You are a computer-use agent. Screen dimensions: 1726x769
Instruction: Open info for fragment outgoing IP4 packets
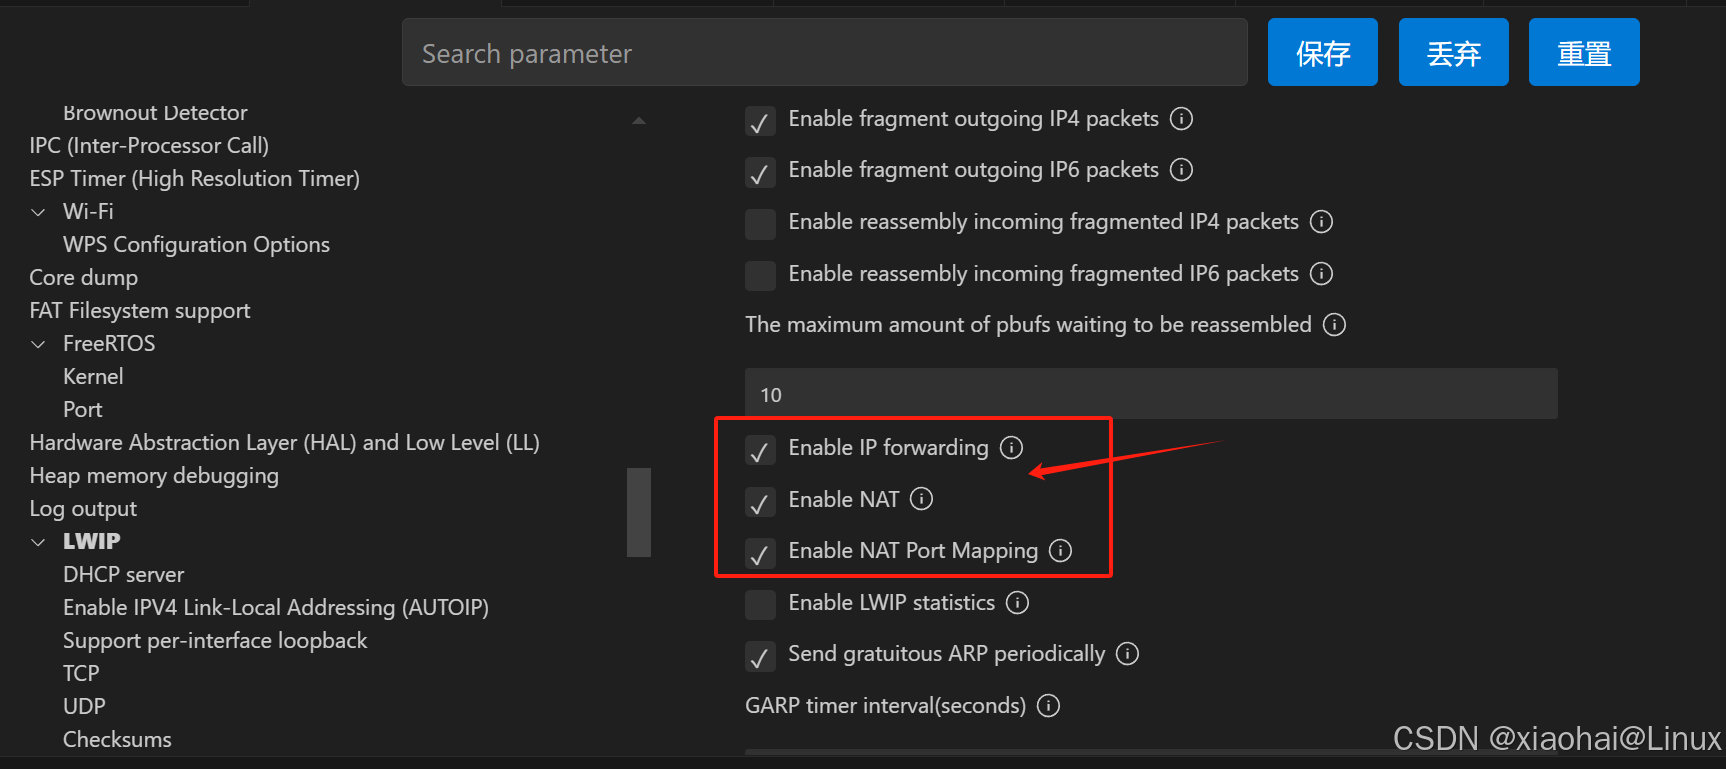pyautogui.click(x=1181, y=118)
